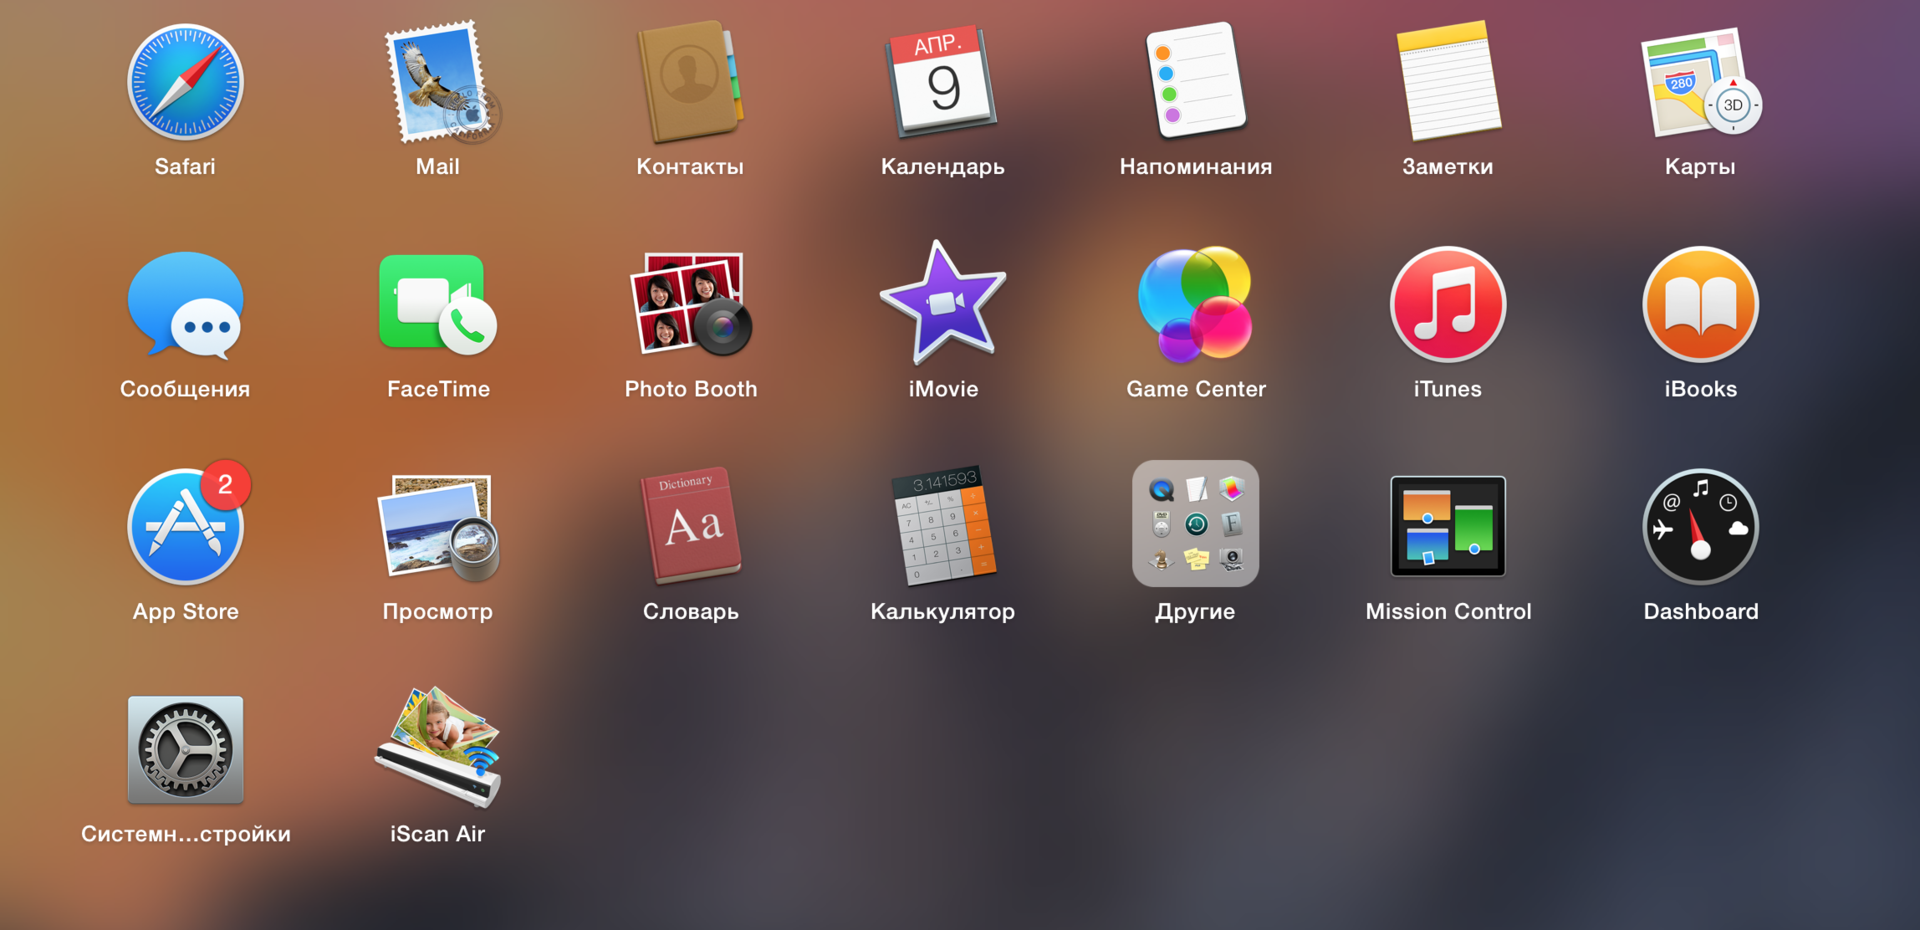Open the Dashboard gauge icon

point(1700,527)
